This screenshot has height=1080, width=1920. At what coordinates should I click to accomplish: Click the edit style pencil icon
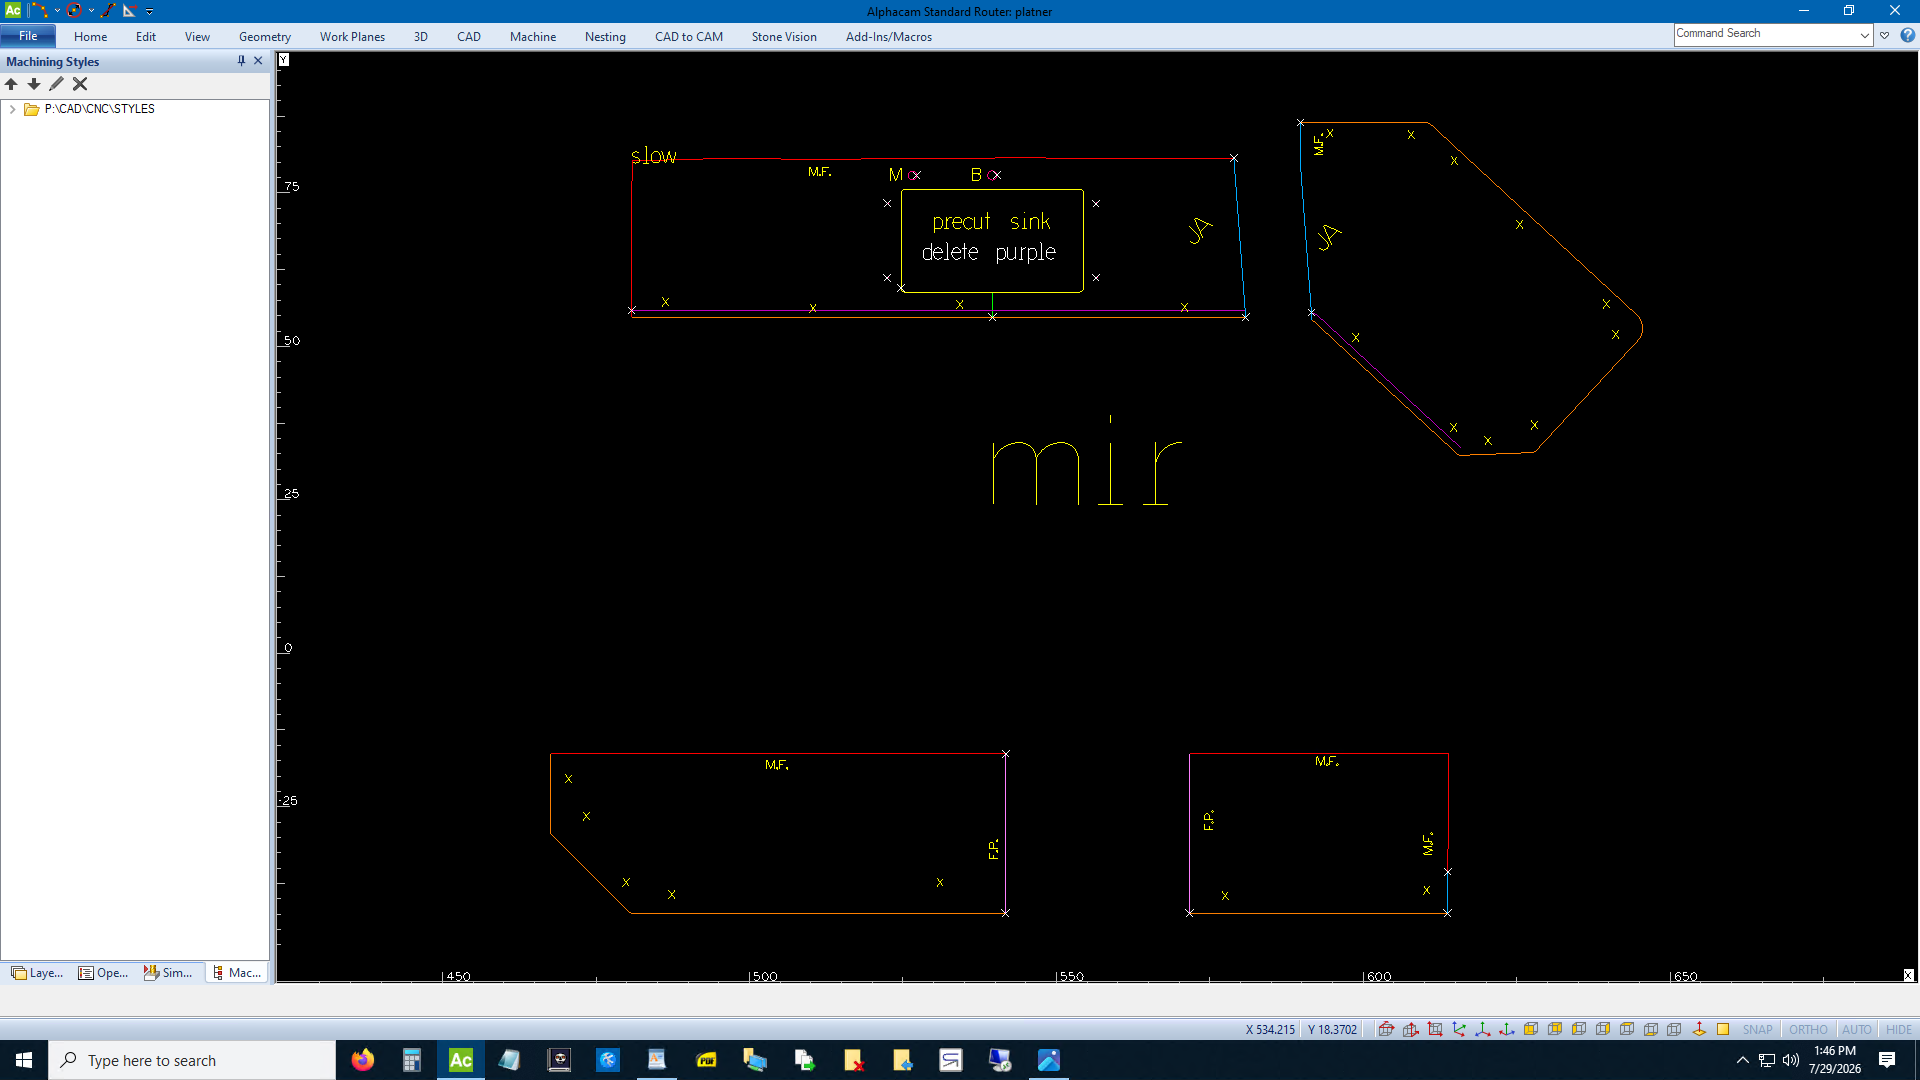tap(57, 84)
